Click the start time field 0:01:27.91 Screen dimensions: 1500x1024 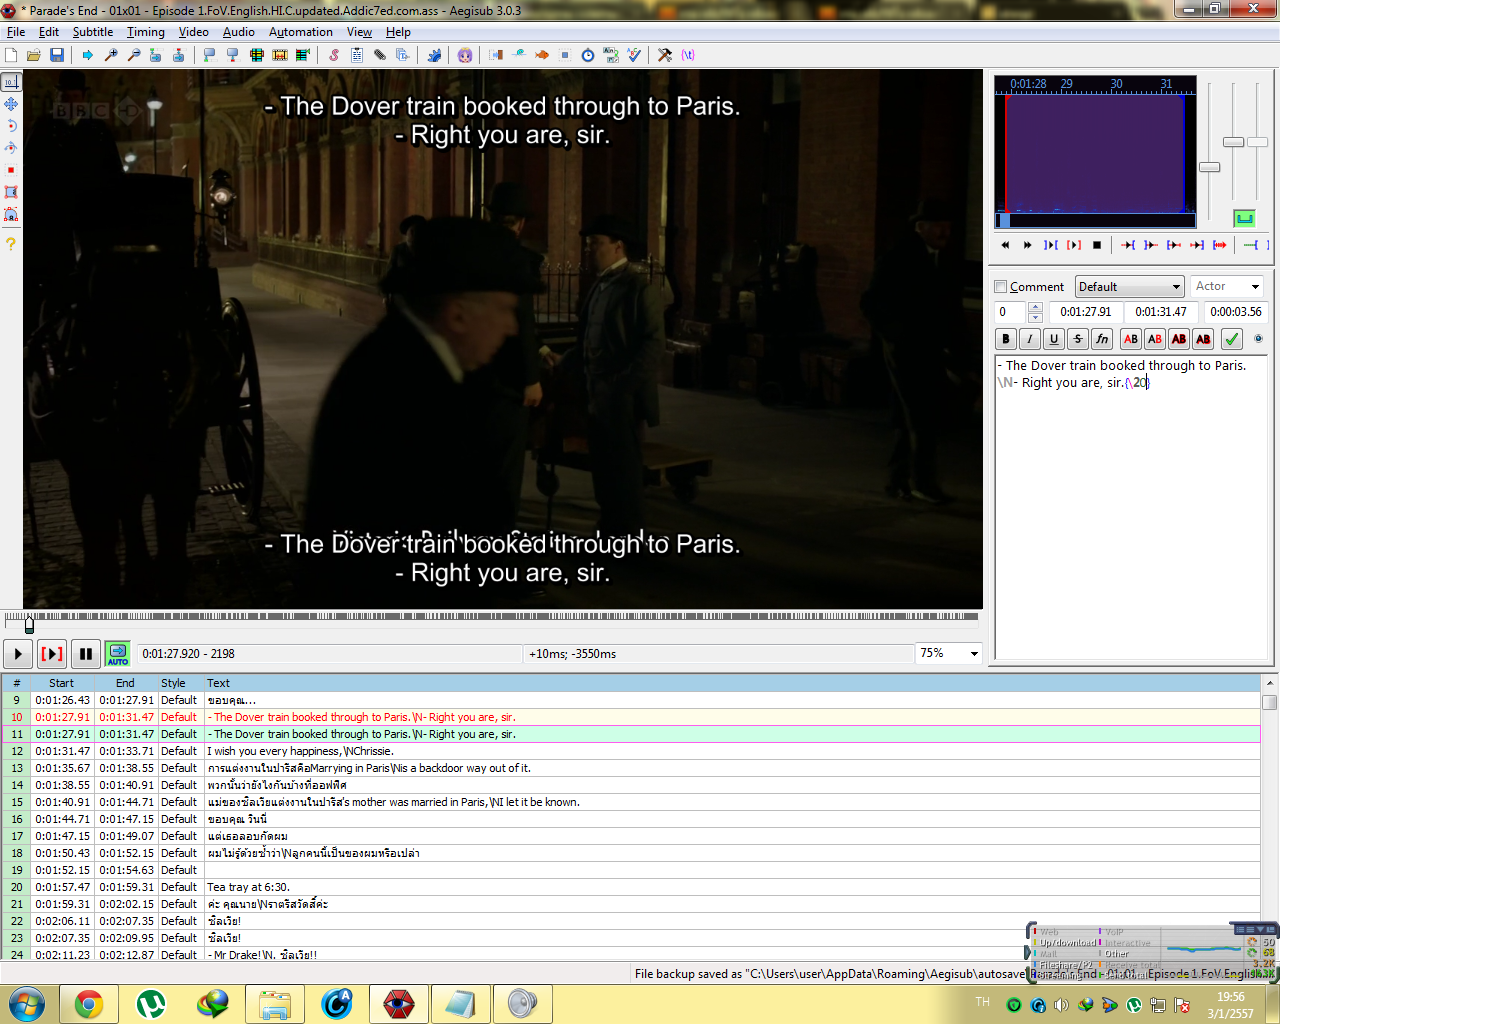click(1086, 312)
